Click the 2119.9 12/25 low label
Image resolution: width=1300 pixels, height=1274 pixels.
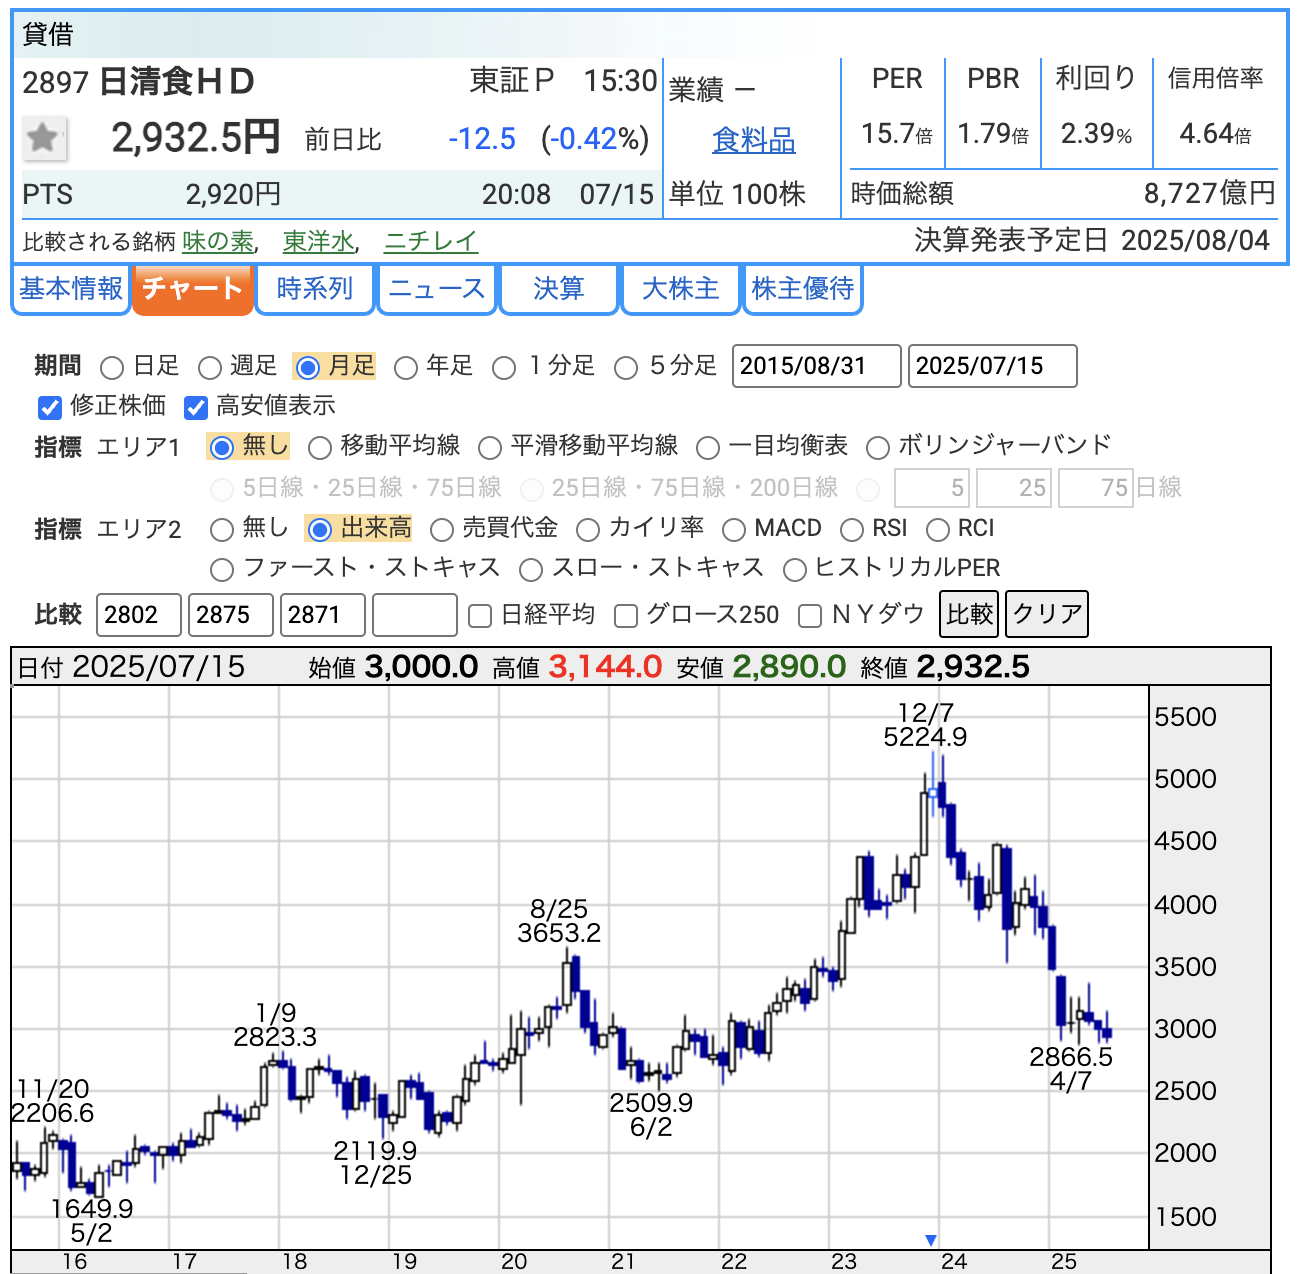375,1163
